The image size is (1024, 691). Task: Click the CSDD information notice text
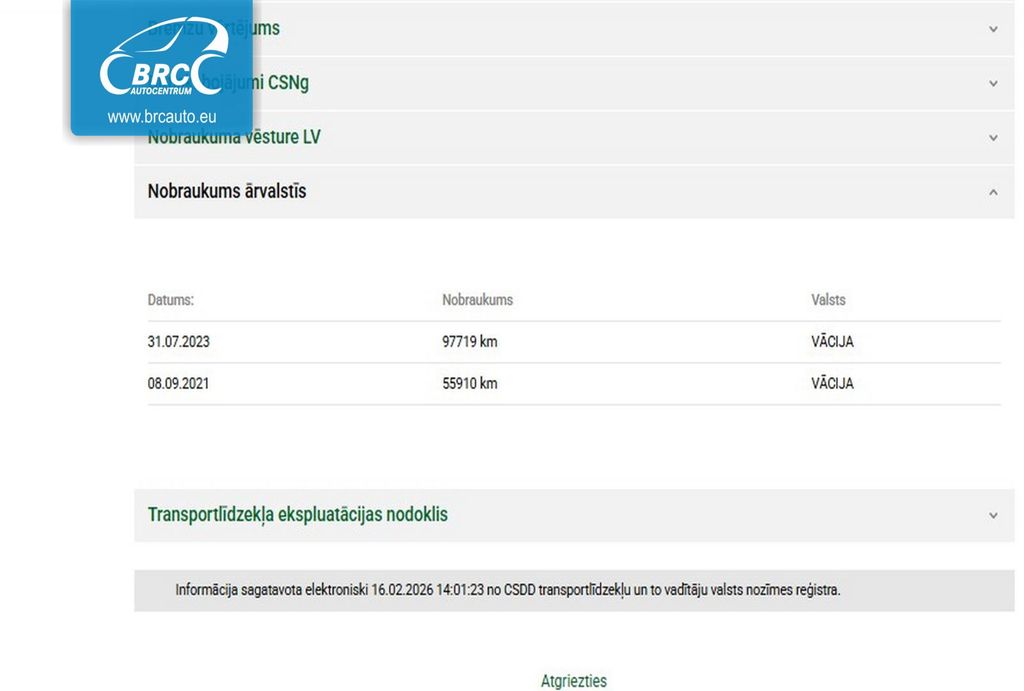[507, 590]
